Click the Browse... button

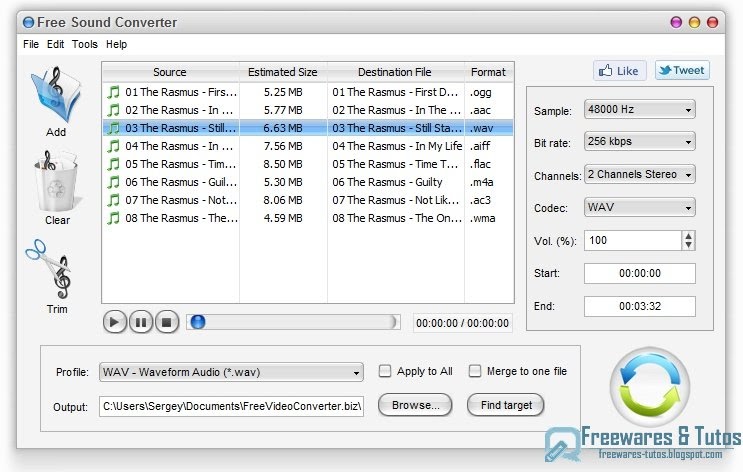pyautogui.click(x=415, y=405)
